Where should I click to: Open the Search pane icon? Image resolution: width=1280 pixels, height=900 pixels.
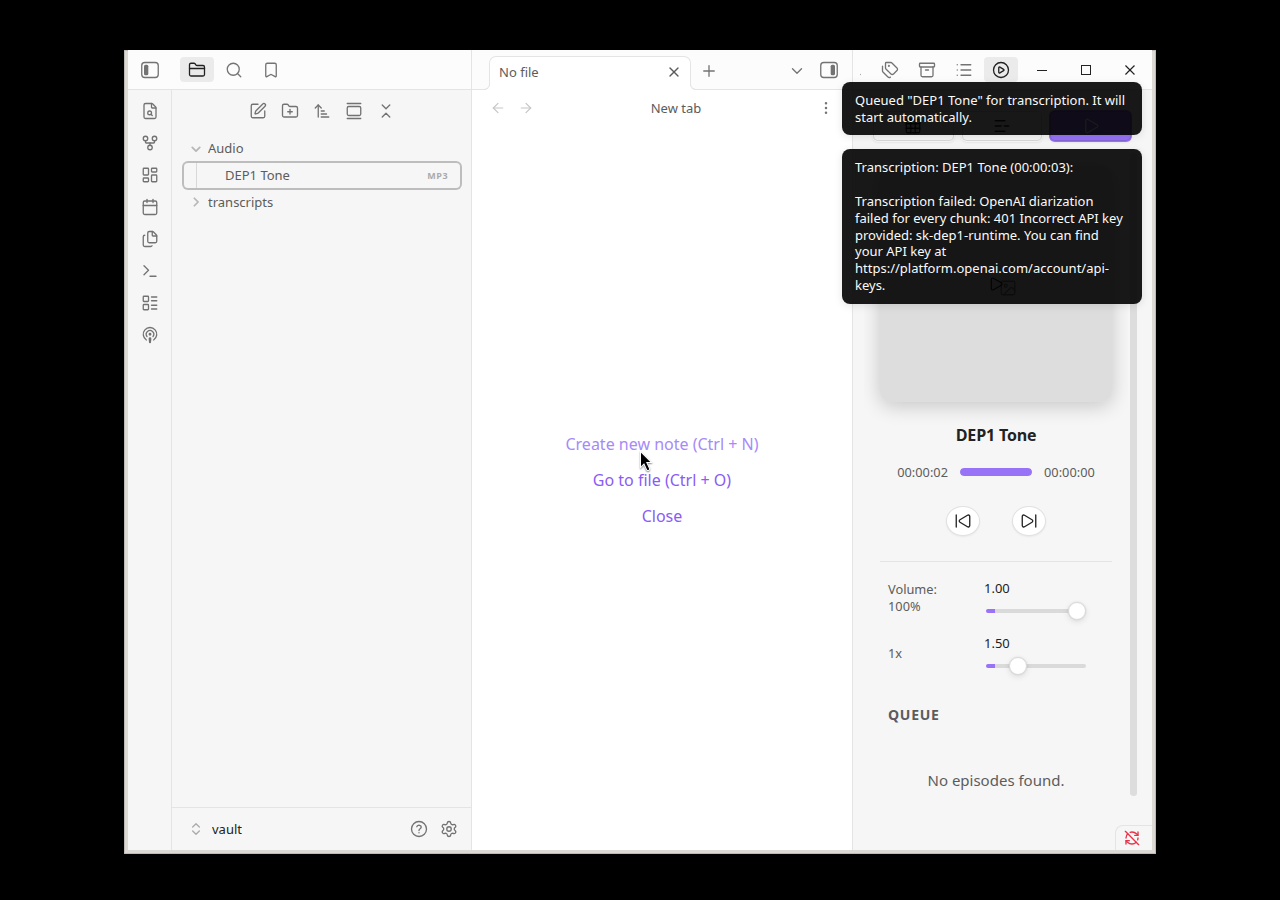coord(234,70)
